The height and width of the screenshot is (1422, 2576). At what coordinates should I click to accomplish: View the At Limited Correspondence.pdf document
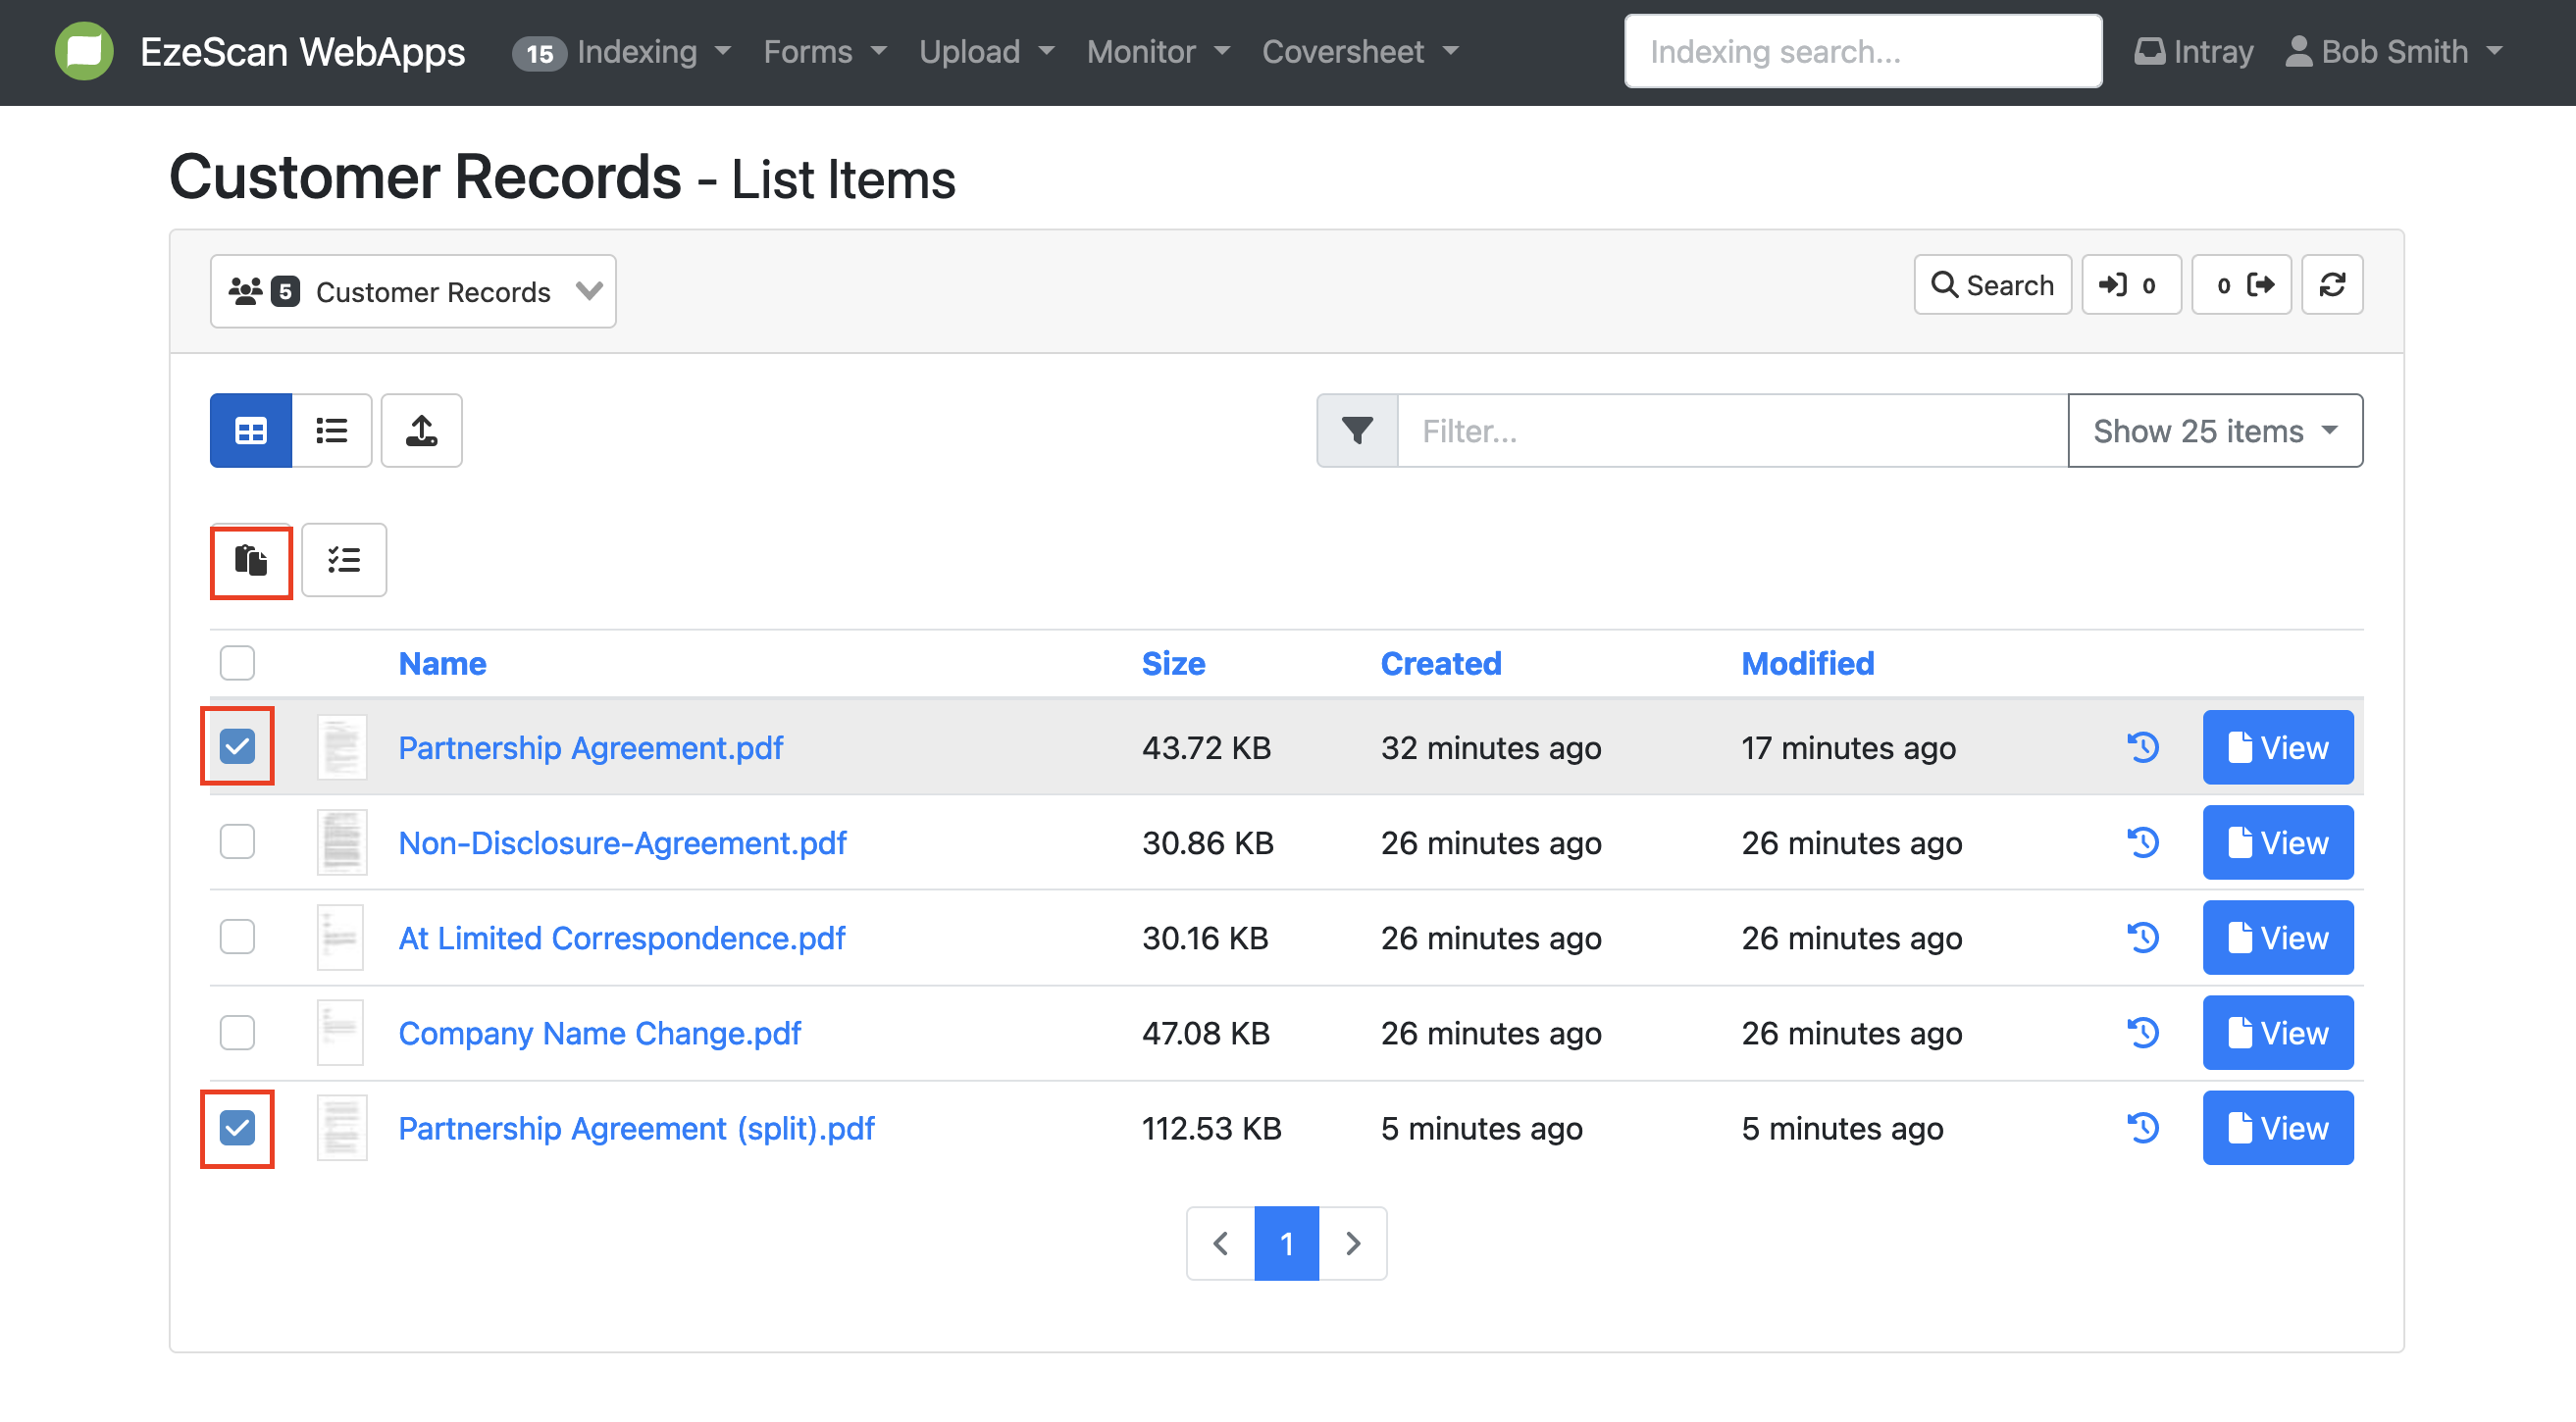(x=2277, y=938)
